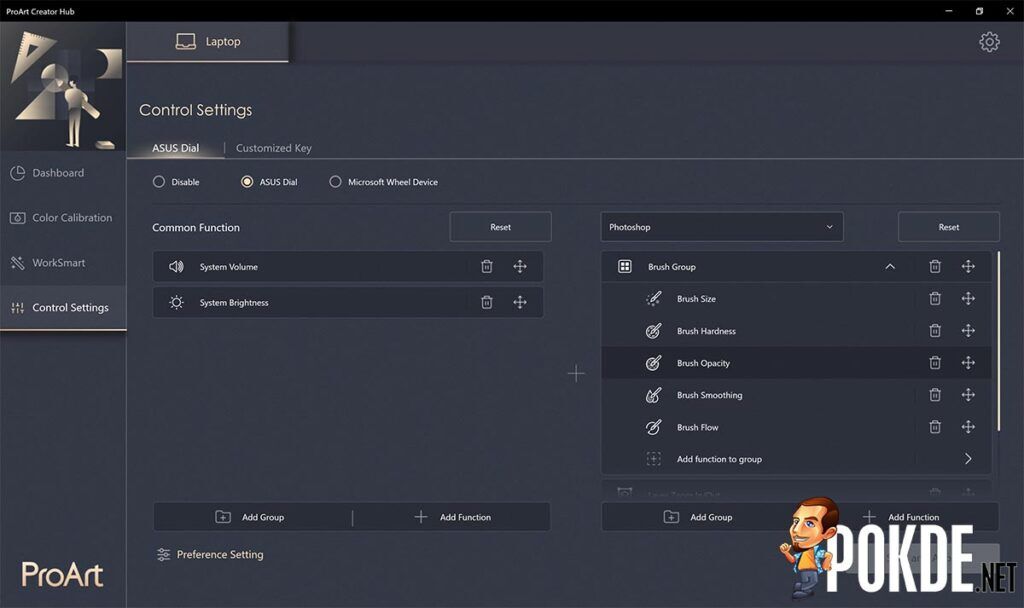
Task: Open the settings gear icon
Action: (x=989, y=42)
